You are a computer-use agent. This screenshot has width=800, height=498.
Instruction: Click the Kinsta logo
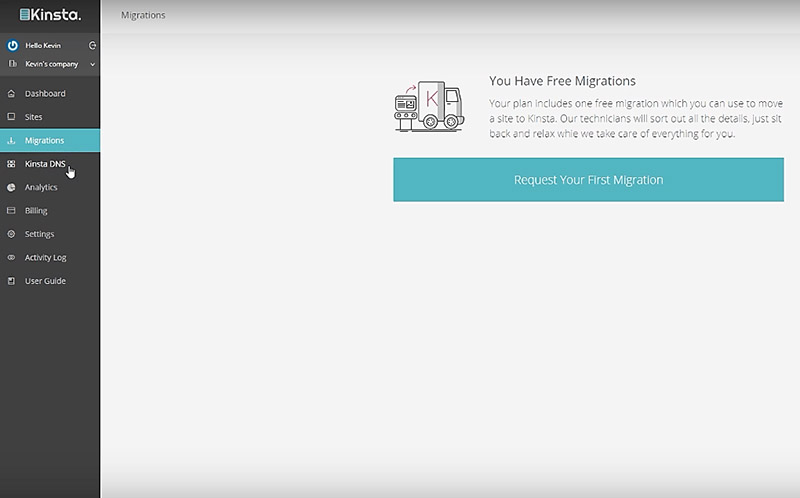(50, 15)
